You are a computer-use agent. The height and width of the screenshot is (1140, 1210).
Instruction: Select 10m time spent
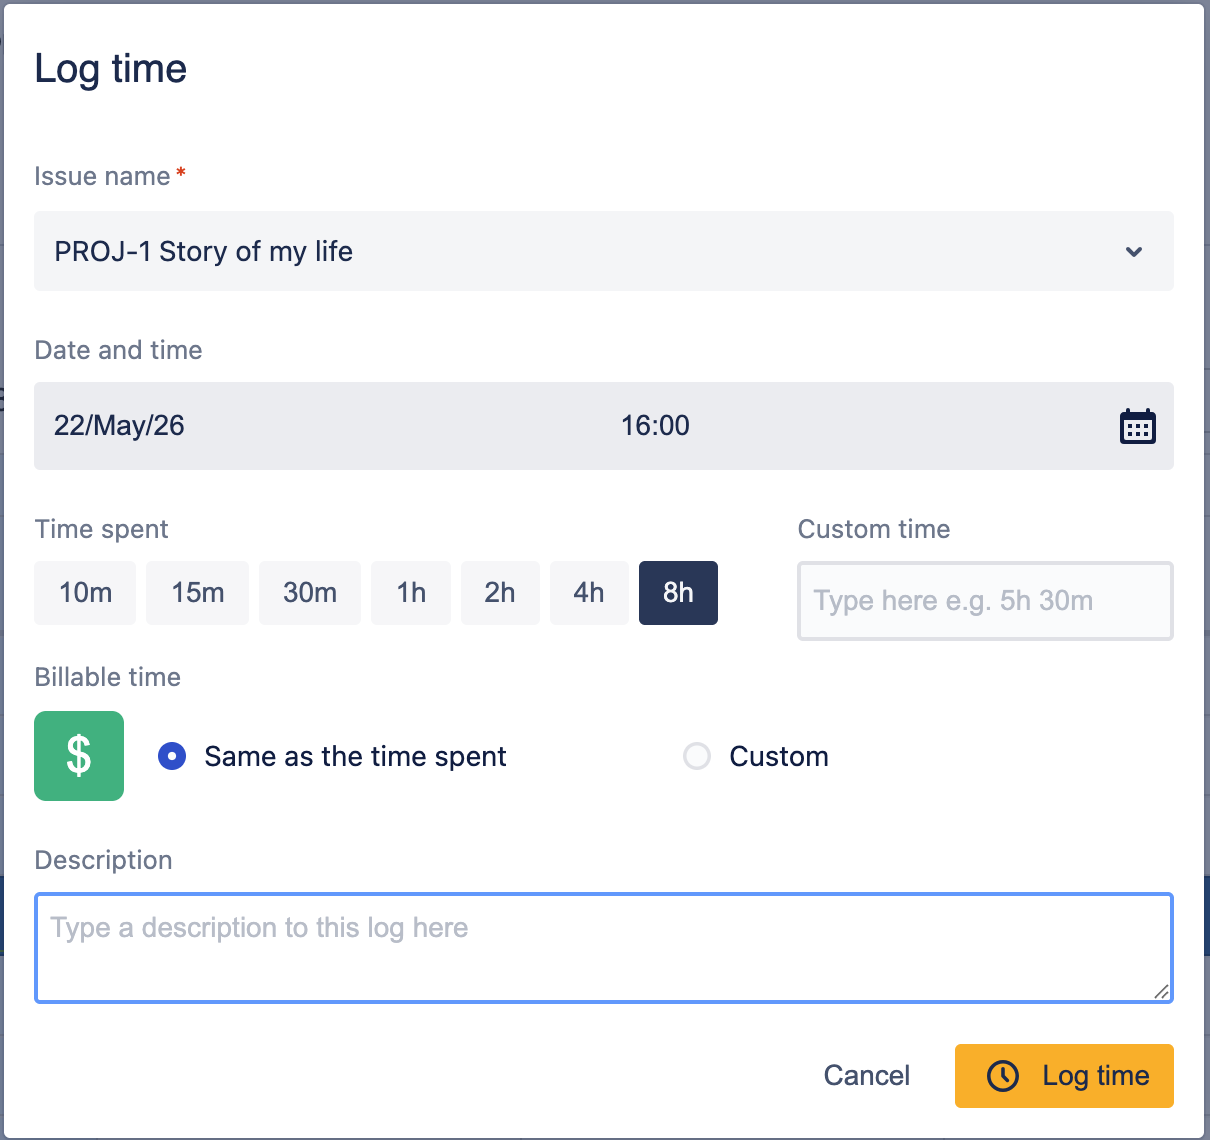coord(85,593)
